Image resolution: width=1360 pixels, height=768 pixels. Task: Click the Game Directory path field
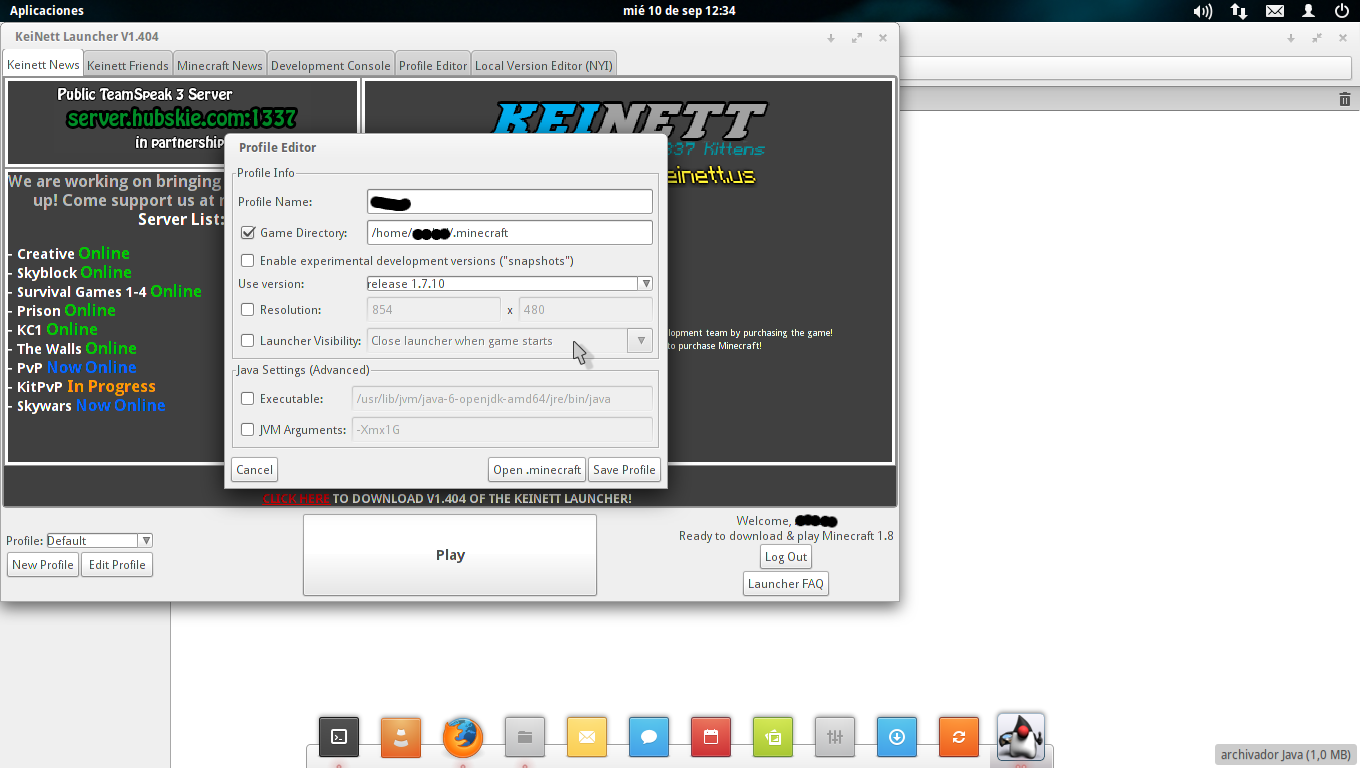(x=510, y=233)
